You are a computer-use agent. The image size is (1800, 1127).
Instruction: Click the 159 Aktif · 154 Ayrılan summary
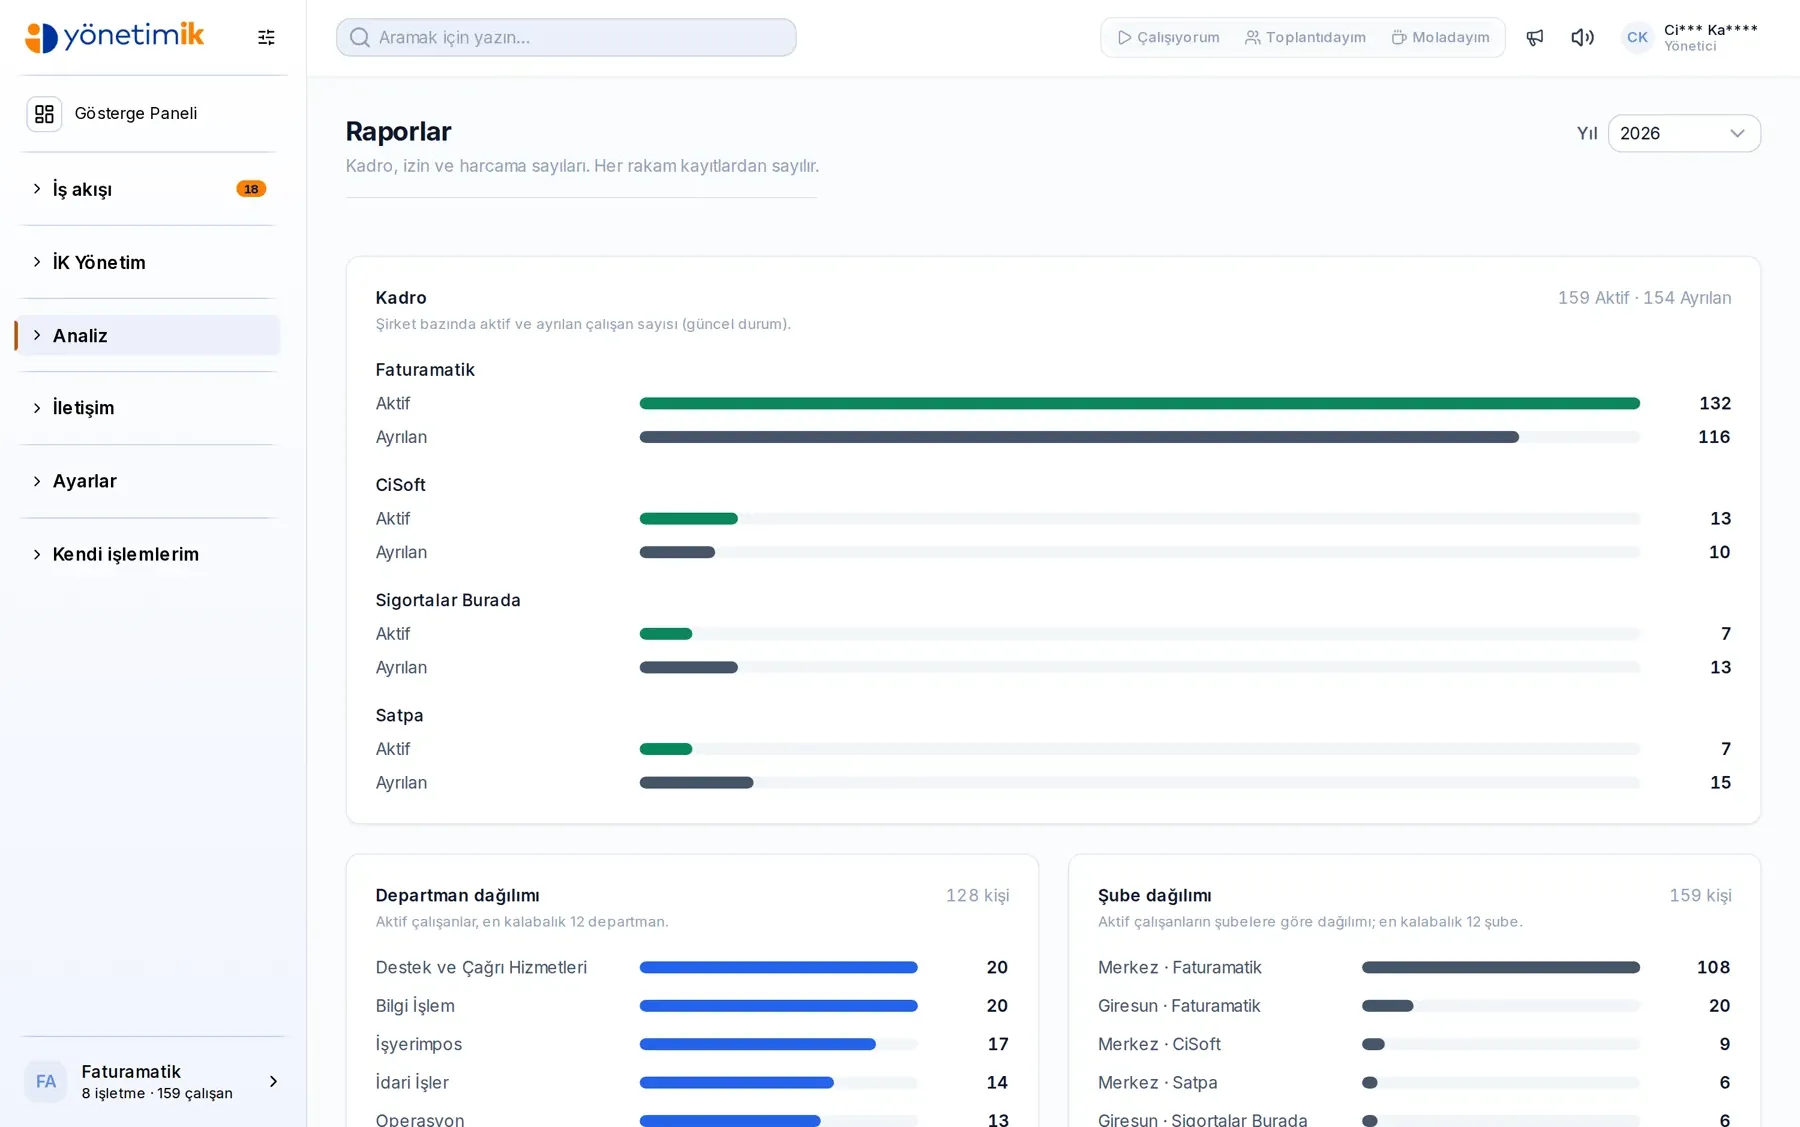click(x=1644, y=298)
